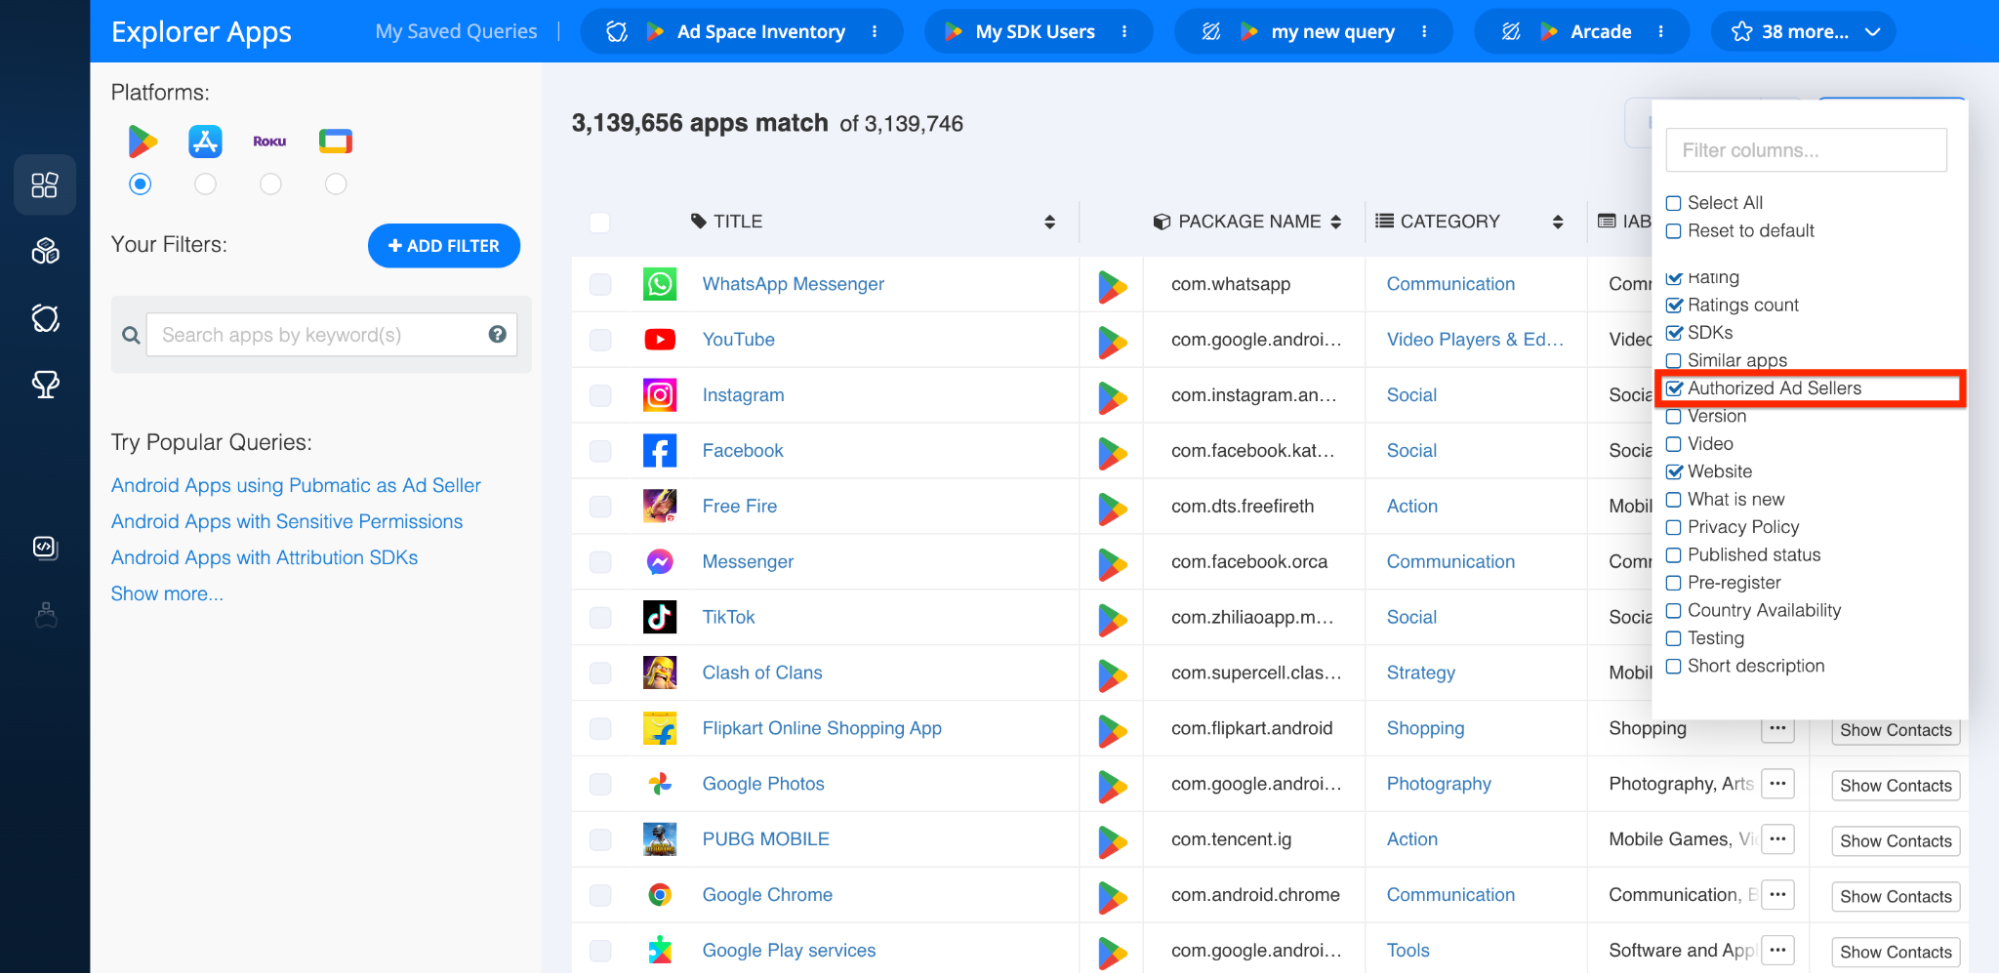This screenshot has height=974, width=1999.
Task: Open the Flipkart Online Shopping App link
Action: (x=822, y=729)
